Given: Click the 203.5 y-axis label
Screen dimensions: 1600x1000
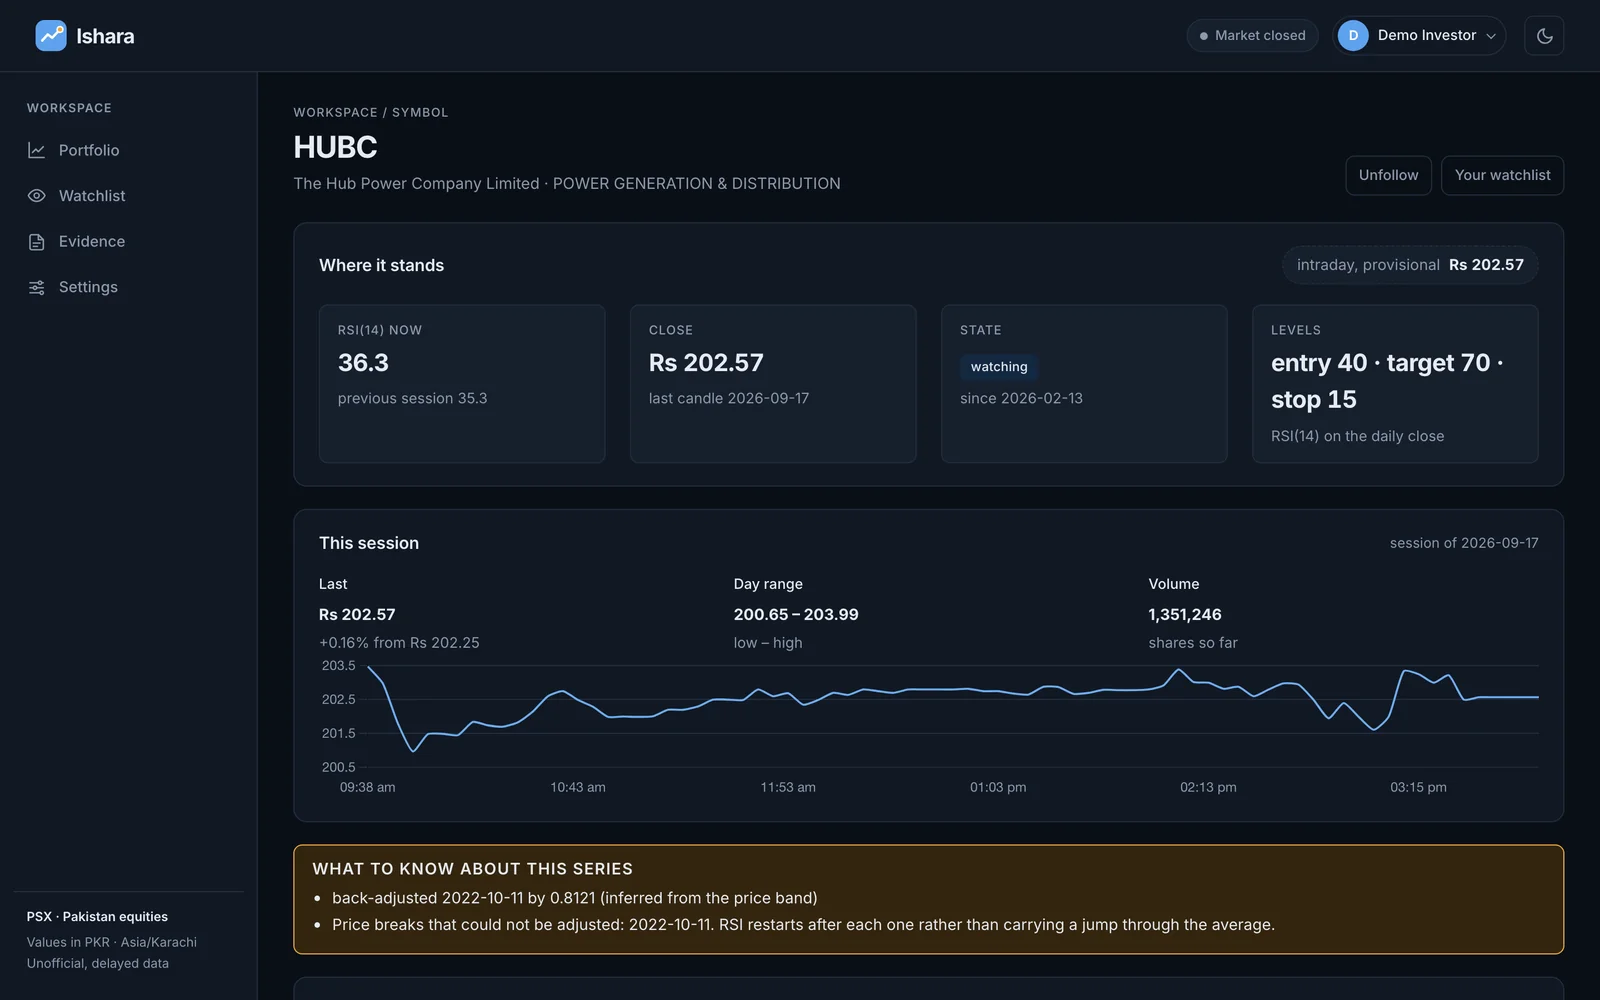Looking at the screenshot, I should click(338, 666).
